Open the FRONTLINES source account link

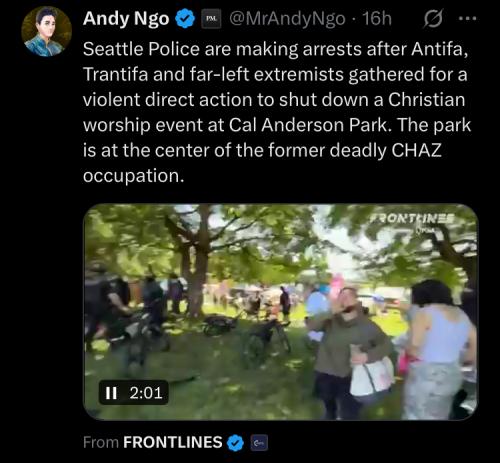[x=172, y=442]
